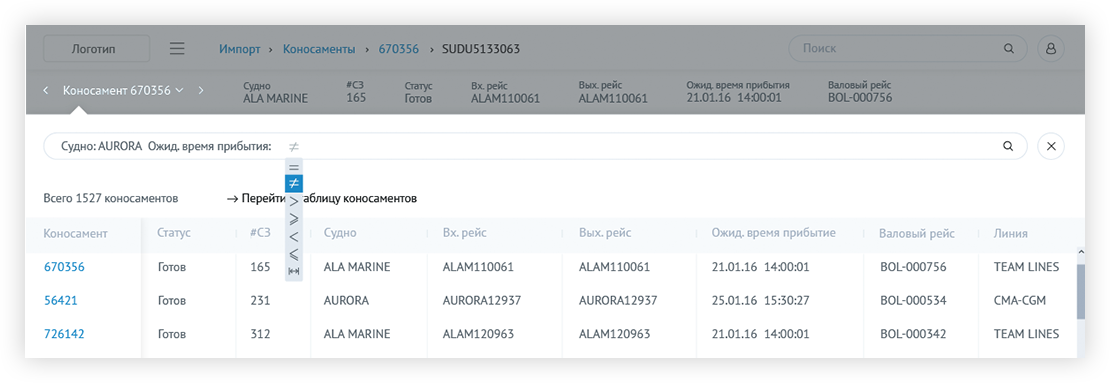Click the Логотип button
This screenshot has height=383, width=1110.
point(97,49)
